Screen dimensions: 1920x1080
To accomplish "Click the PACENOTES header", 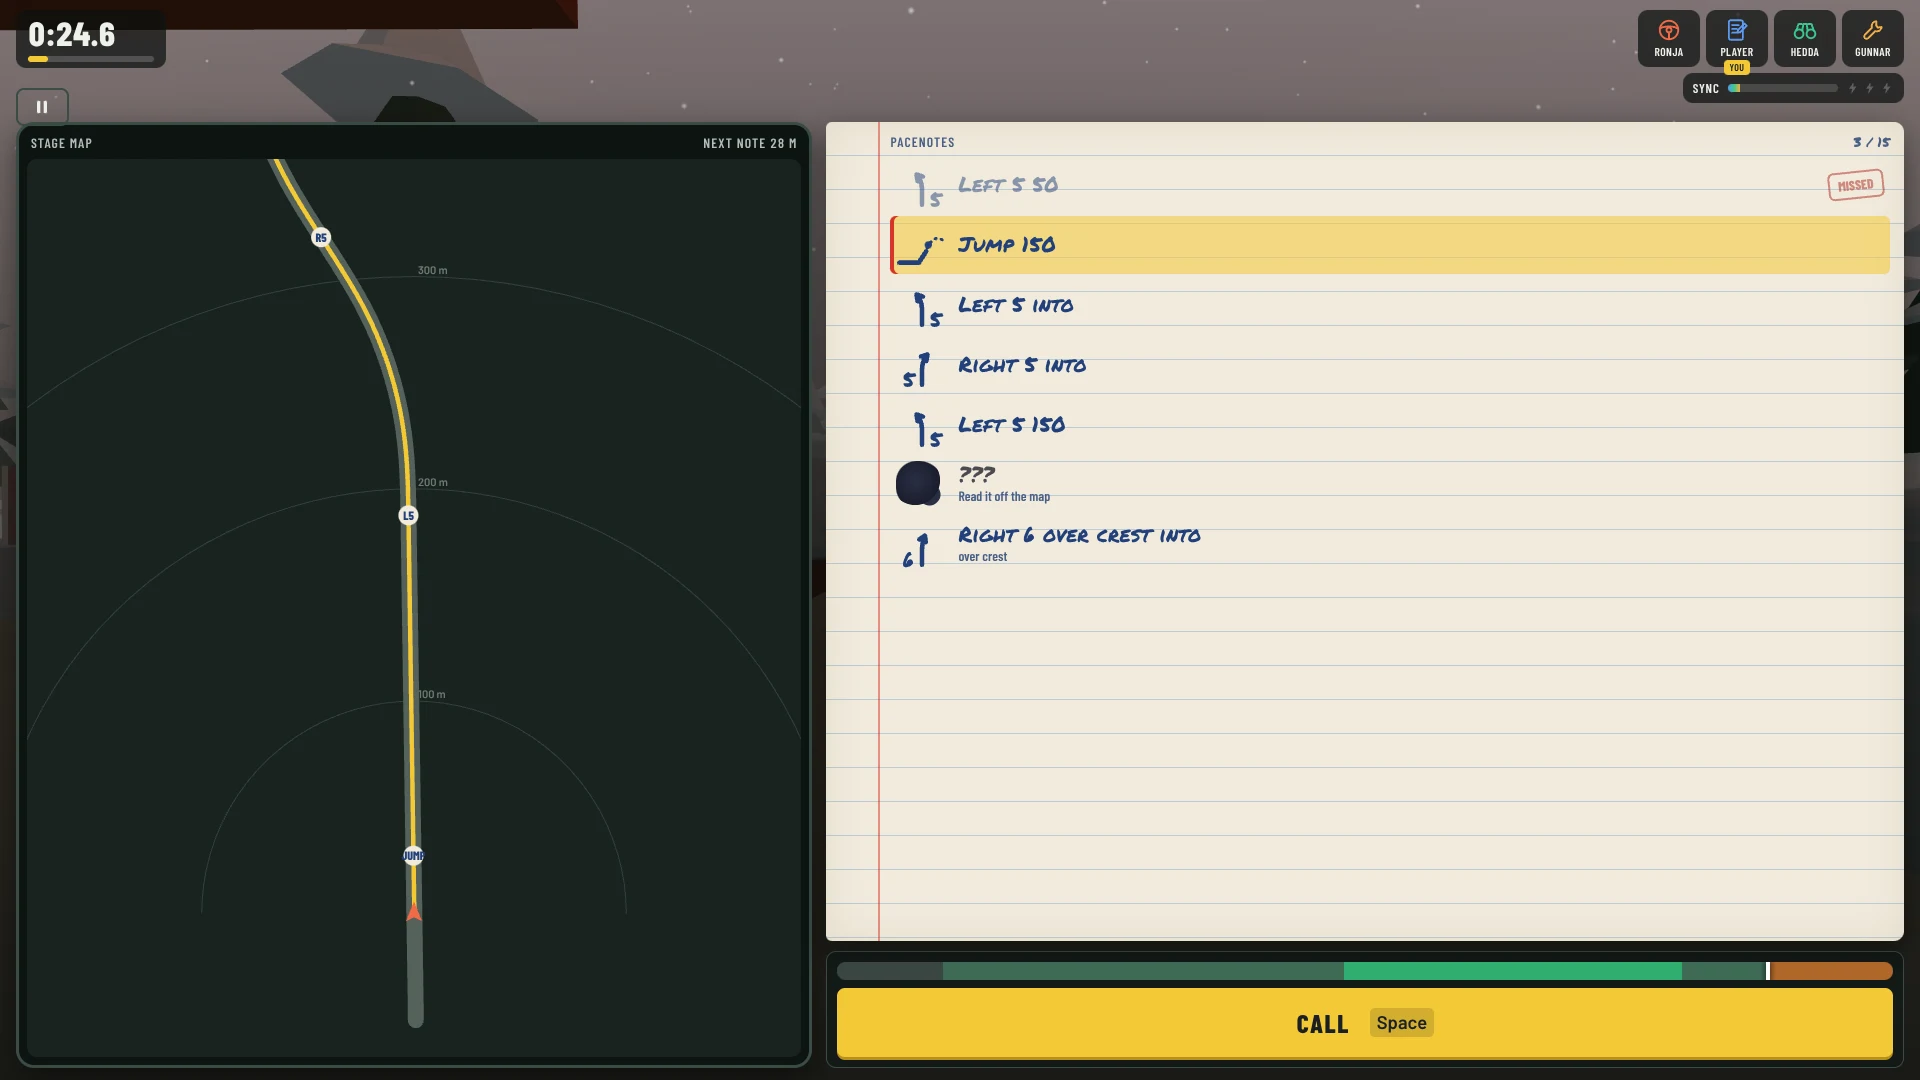I will point(922,142).
